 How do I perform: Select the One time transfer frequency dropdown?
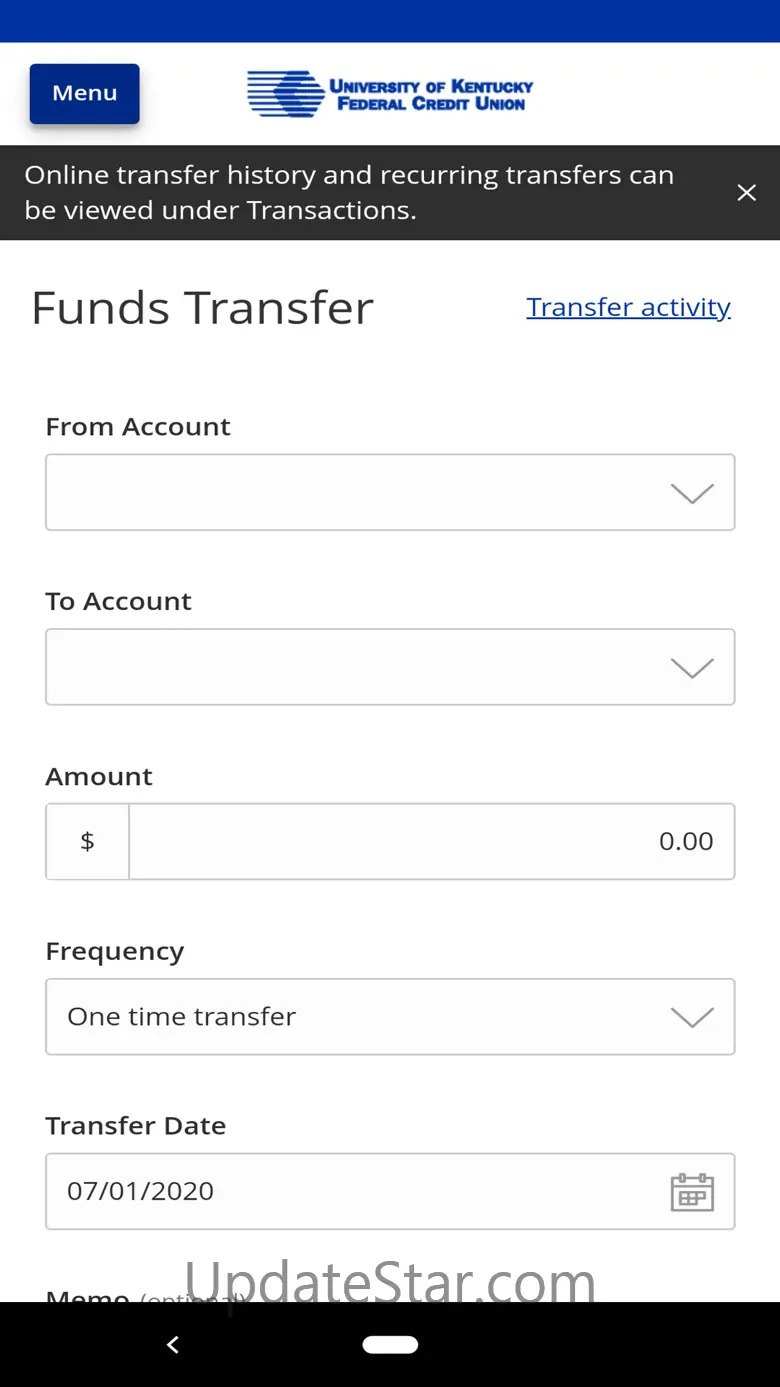point(360,1016)
